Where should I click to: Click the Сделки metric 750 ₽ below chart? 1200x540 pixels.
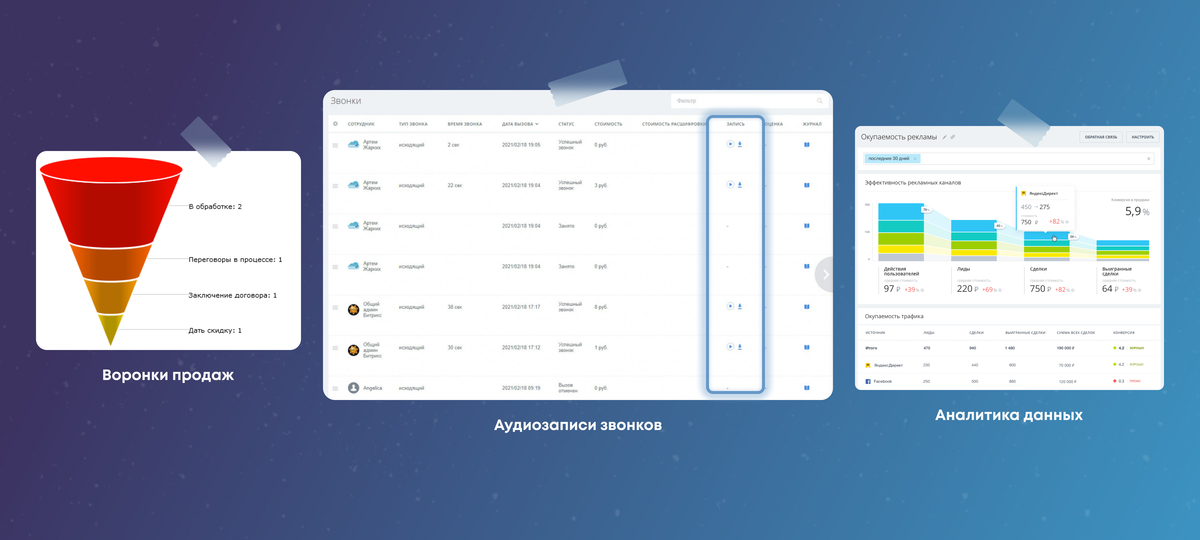(1041, 288)
